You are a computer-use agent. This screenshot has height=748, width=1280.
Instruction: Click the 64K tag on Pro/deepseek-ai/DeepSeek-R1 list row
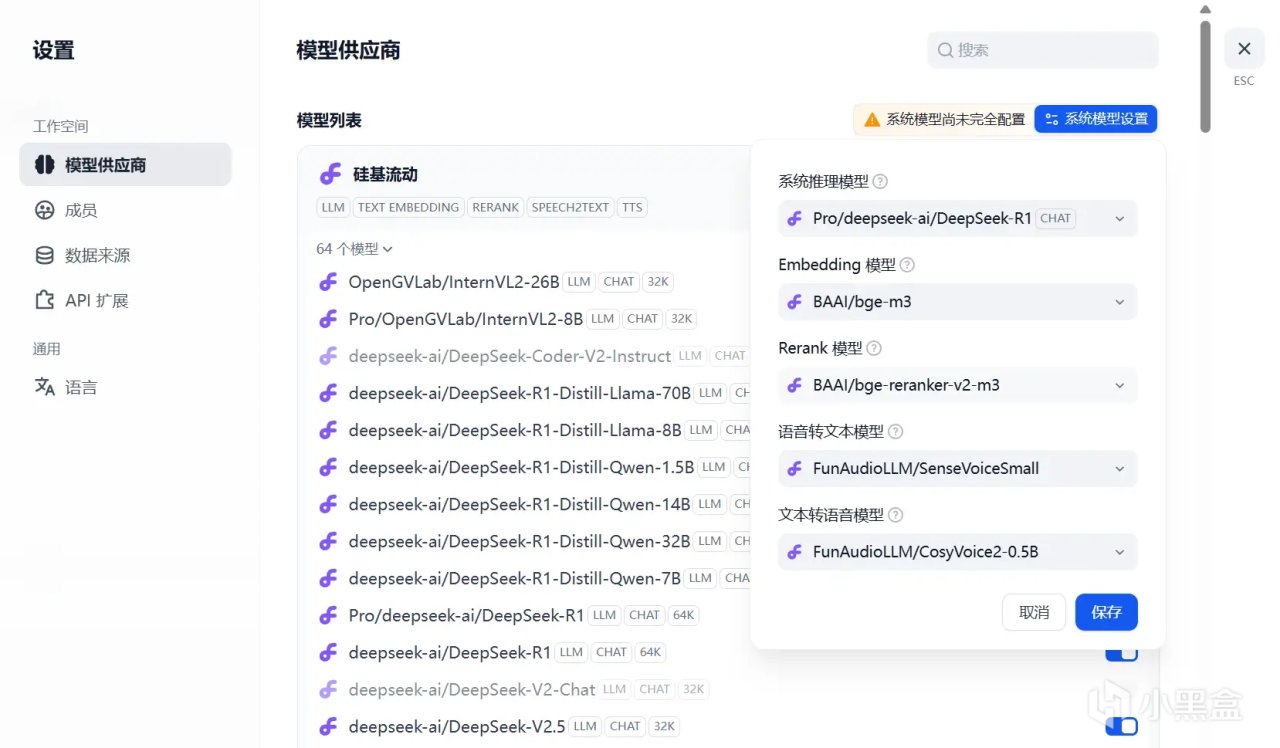(683, 615)
